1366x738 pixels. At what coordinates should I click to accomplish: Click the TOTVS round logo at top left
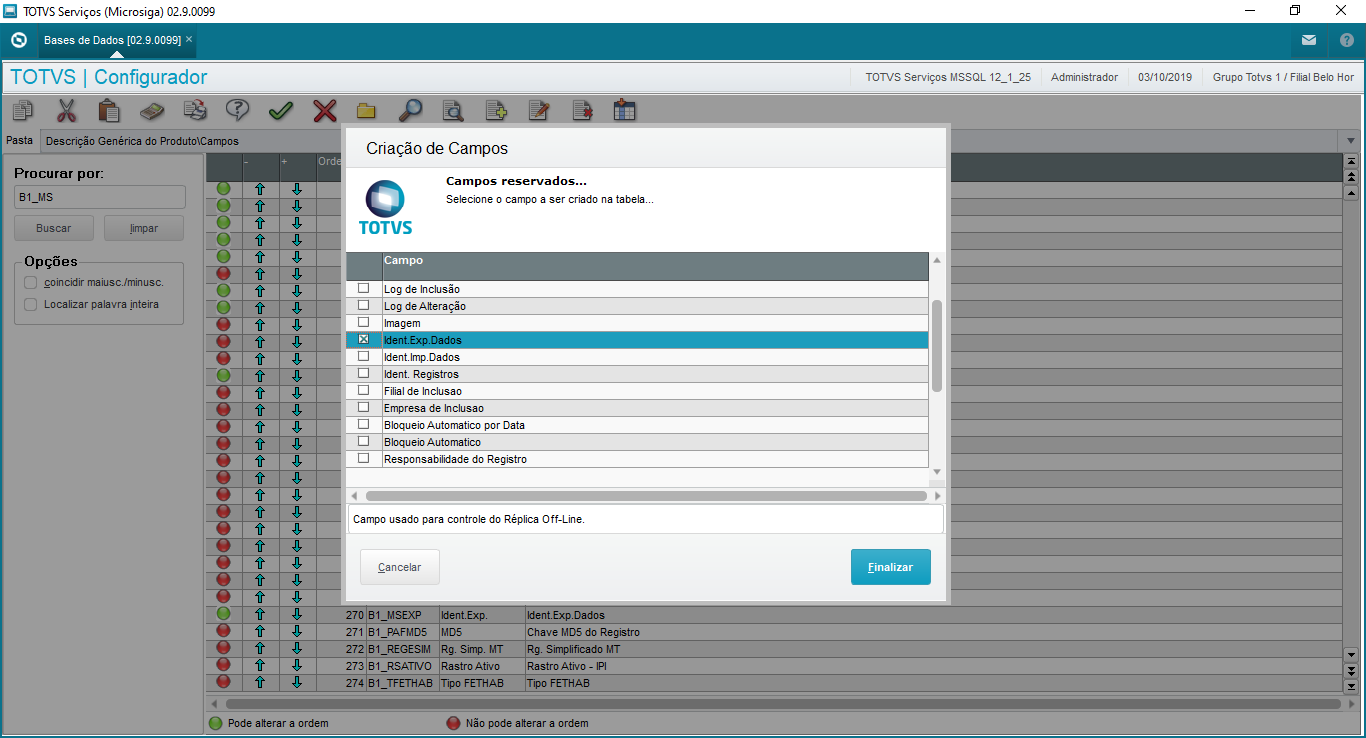click(18, 40)
